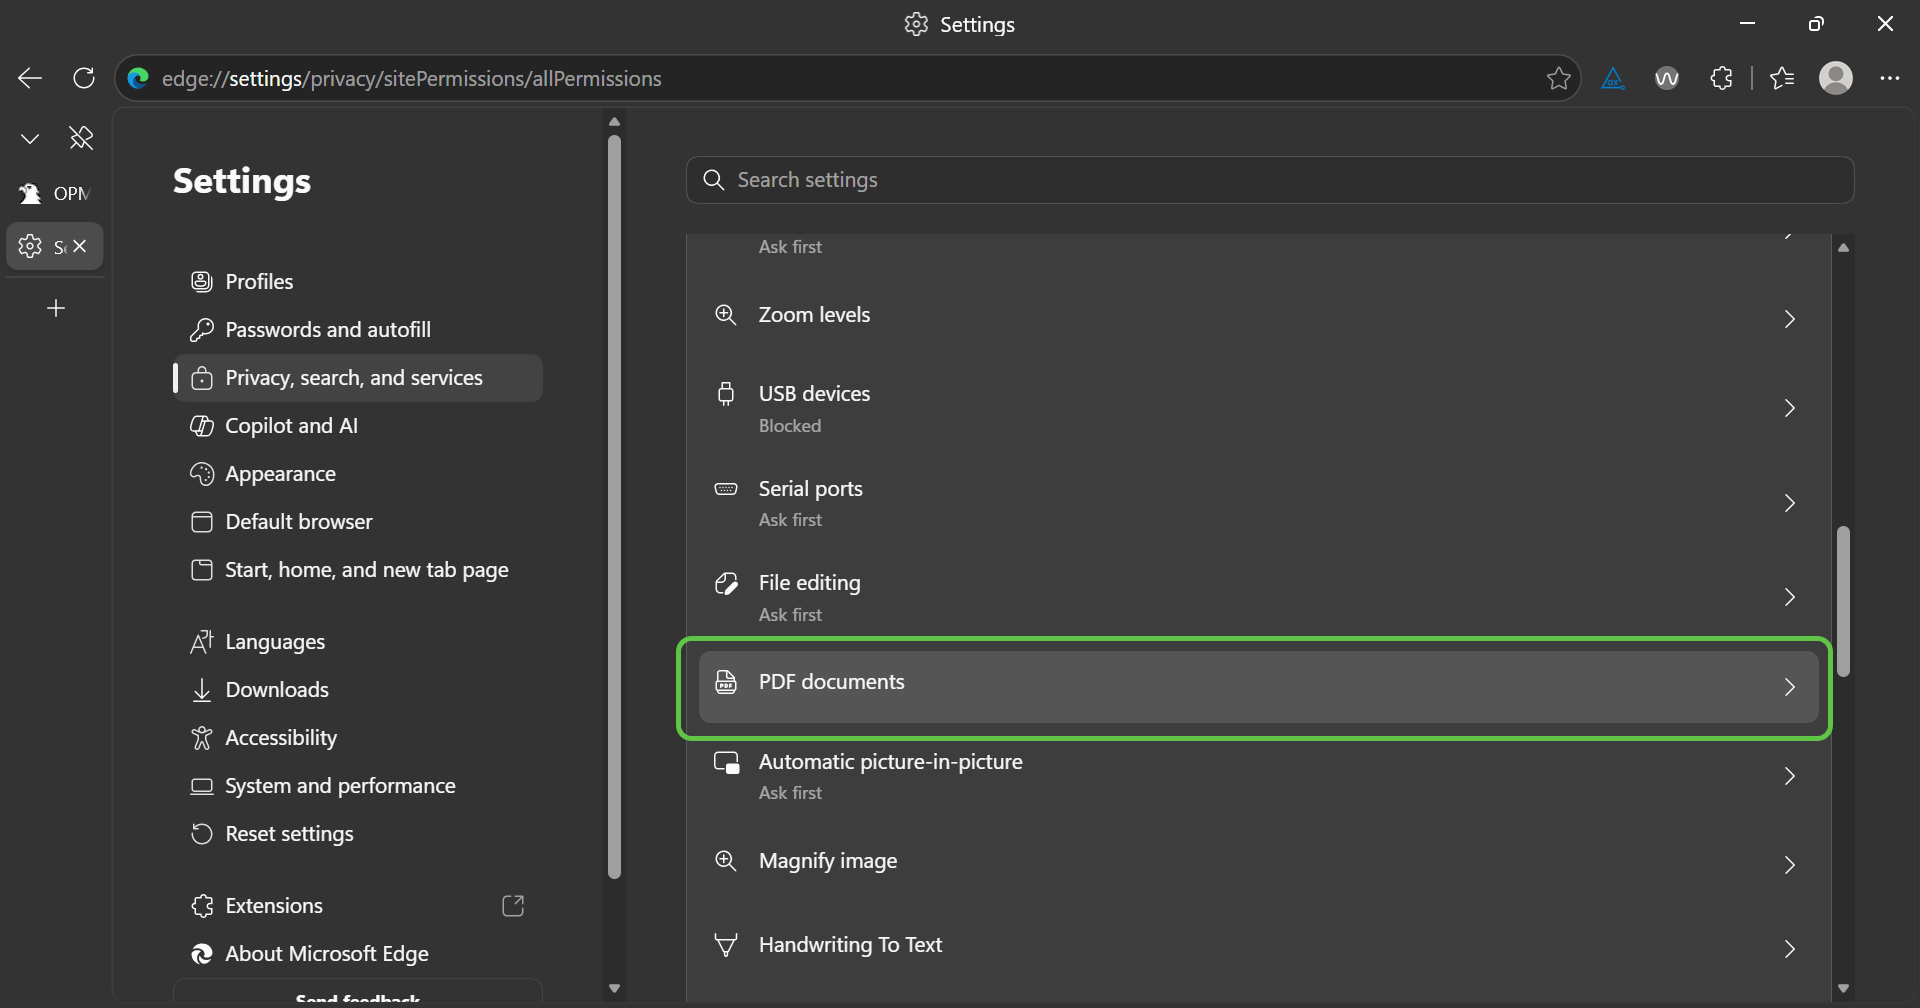Open PDF documents permission

[1258, 687]
